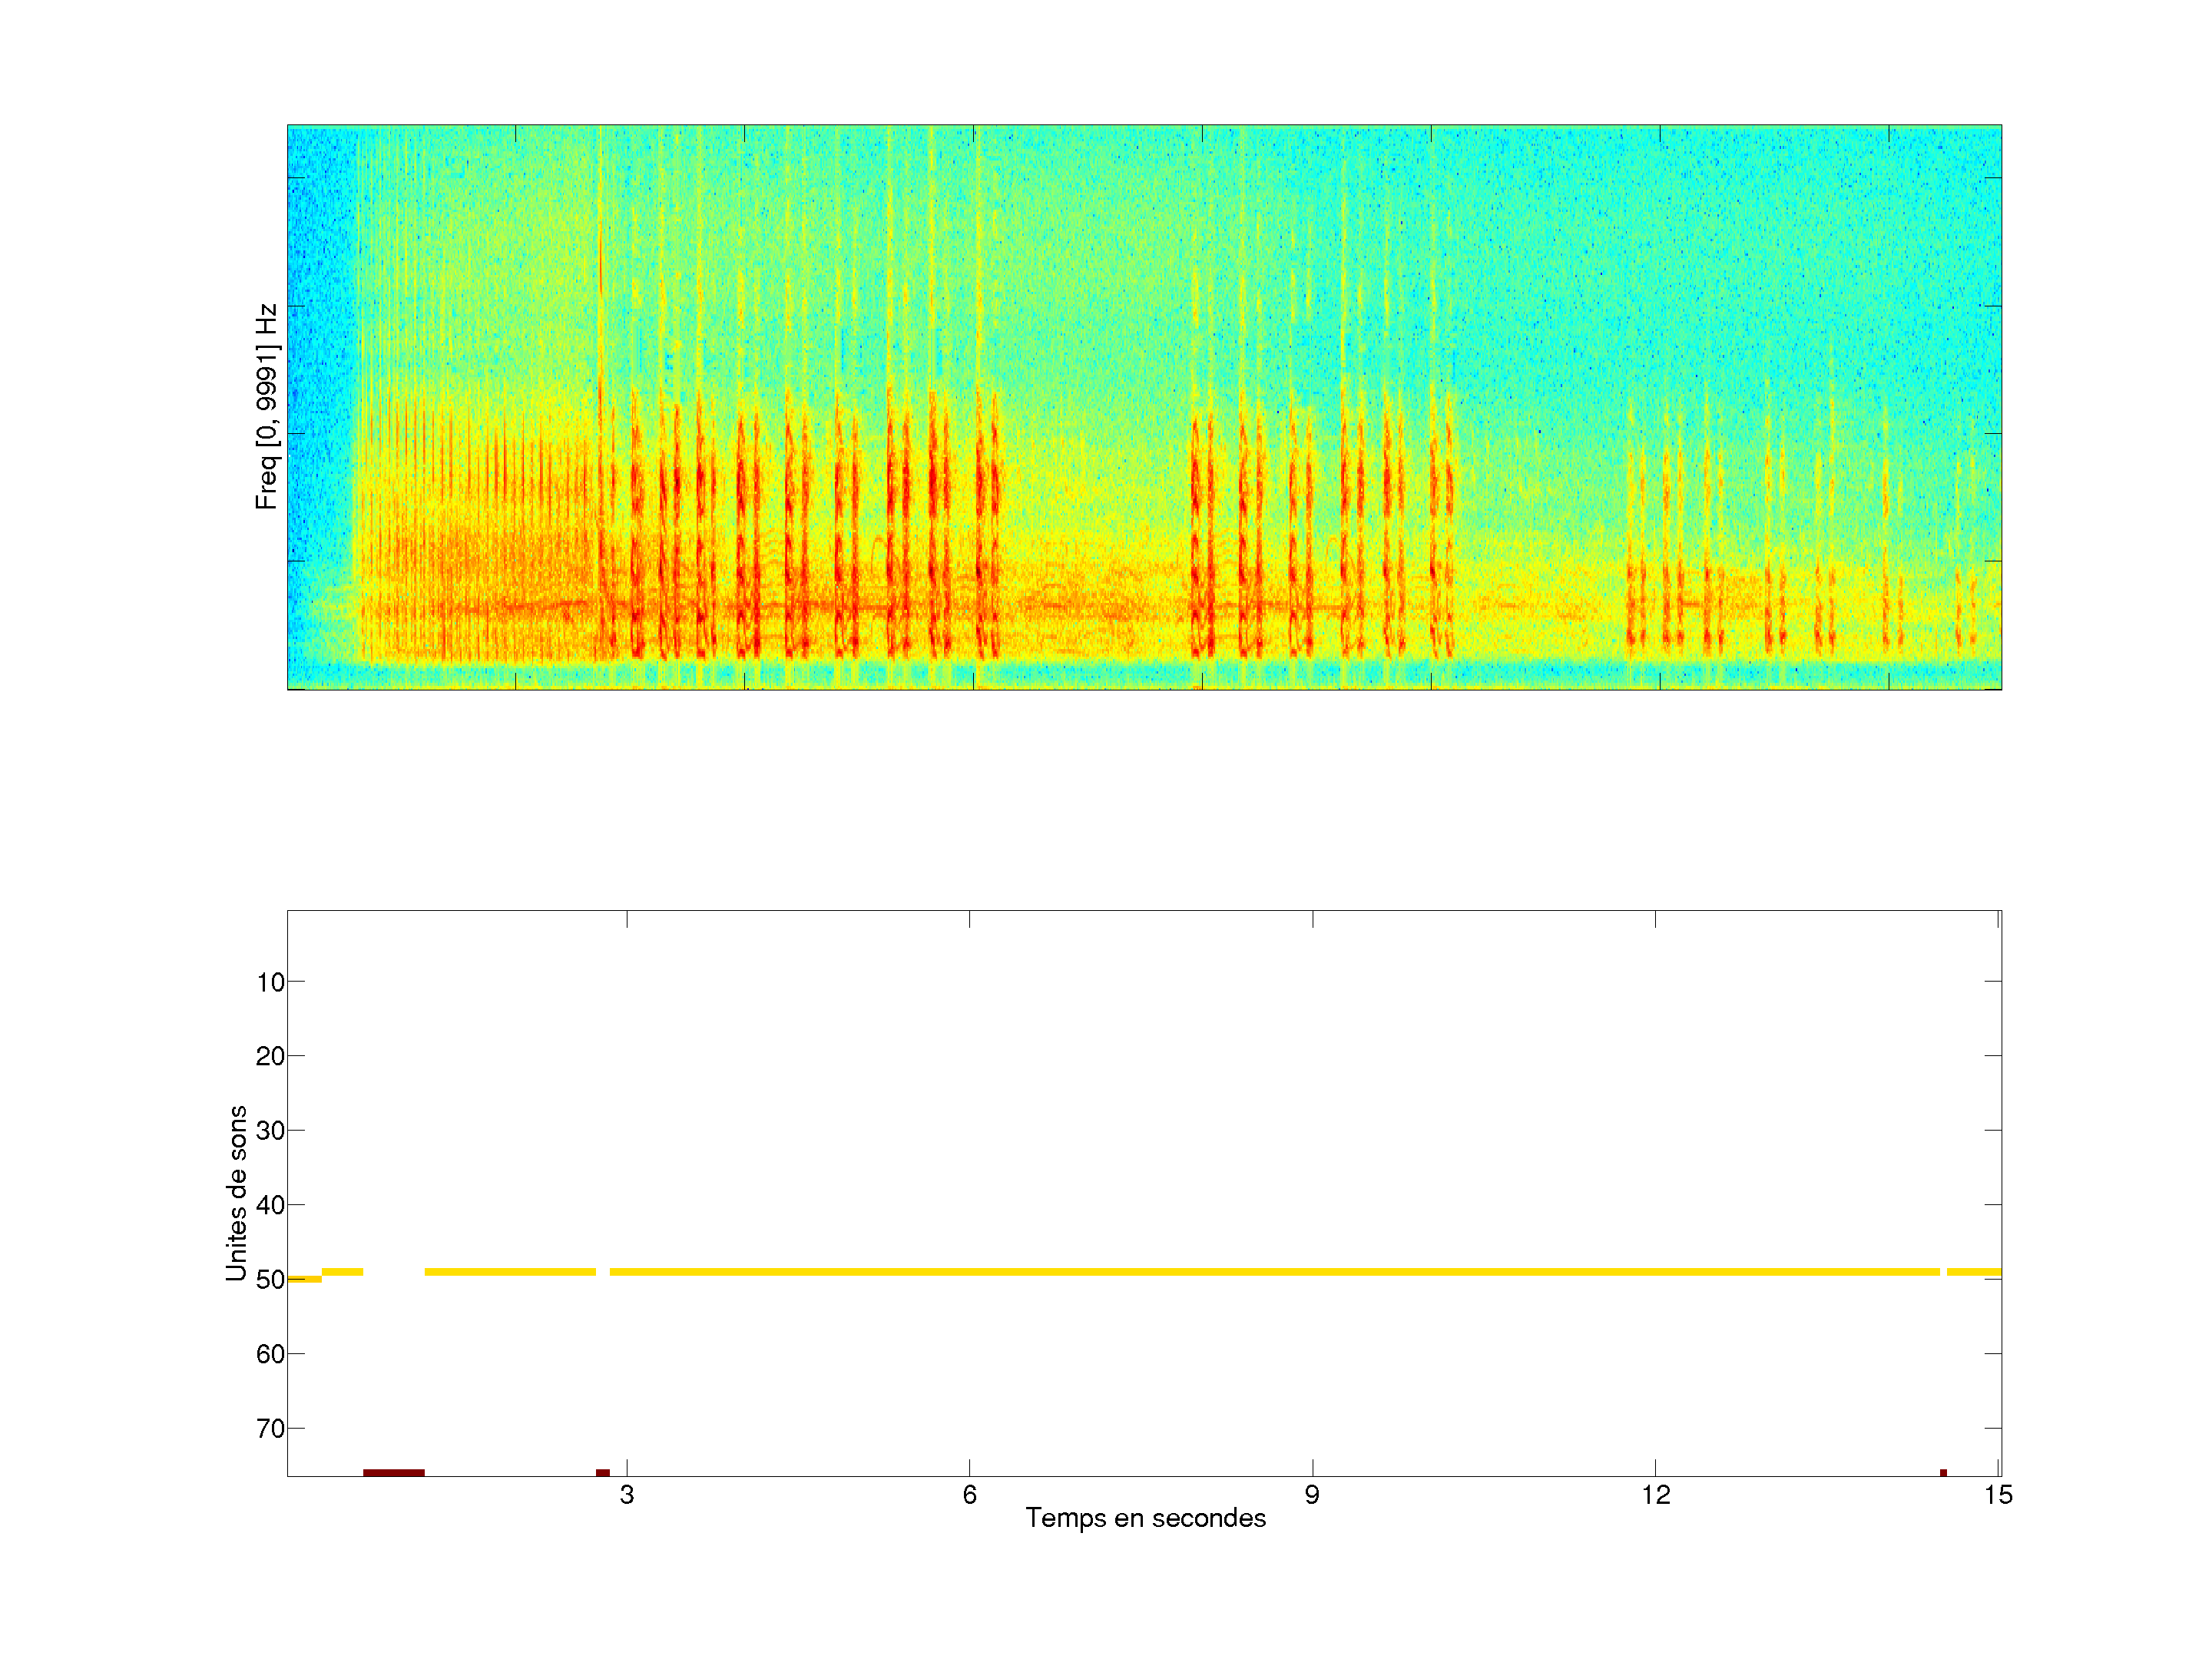Screen dimensions: 2212x1659
Task: Click the blue silent region at spectrogram start
Action: [x=320, y=380]
